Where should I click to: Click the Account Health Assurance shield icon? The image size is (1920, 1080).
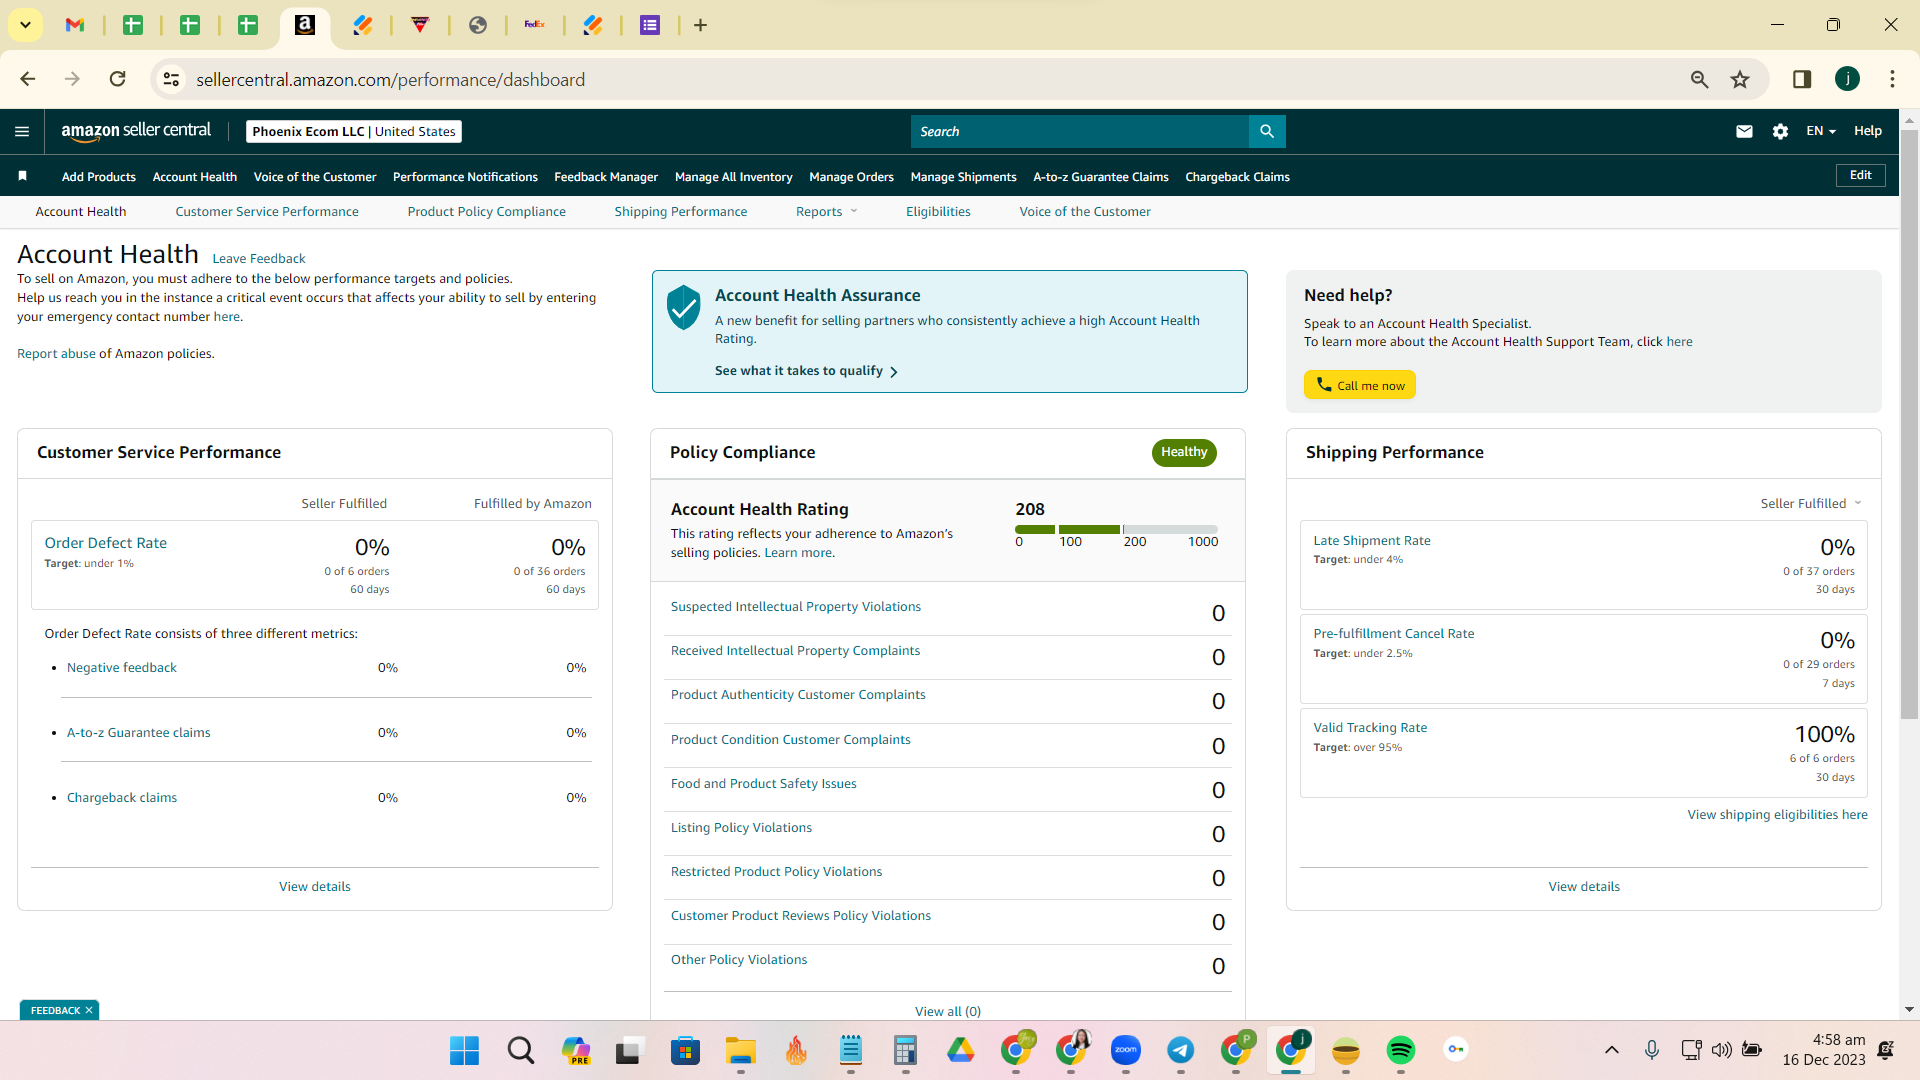[684, 307]
